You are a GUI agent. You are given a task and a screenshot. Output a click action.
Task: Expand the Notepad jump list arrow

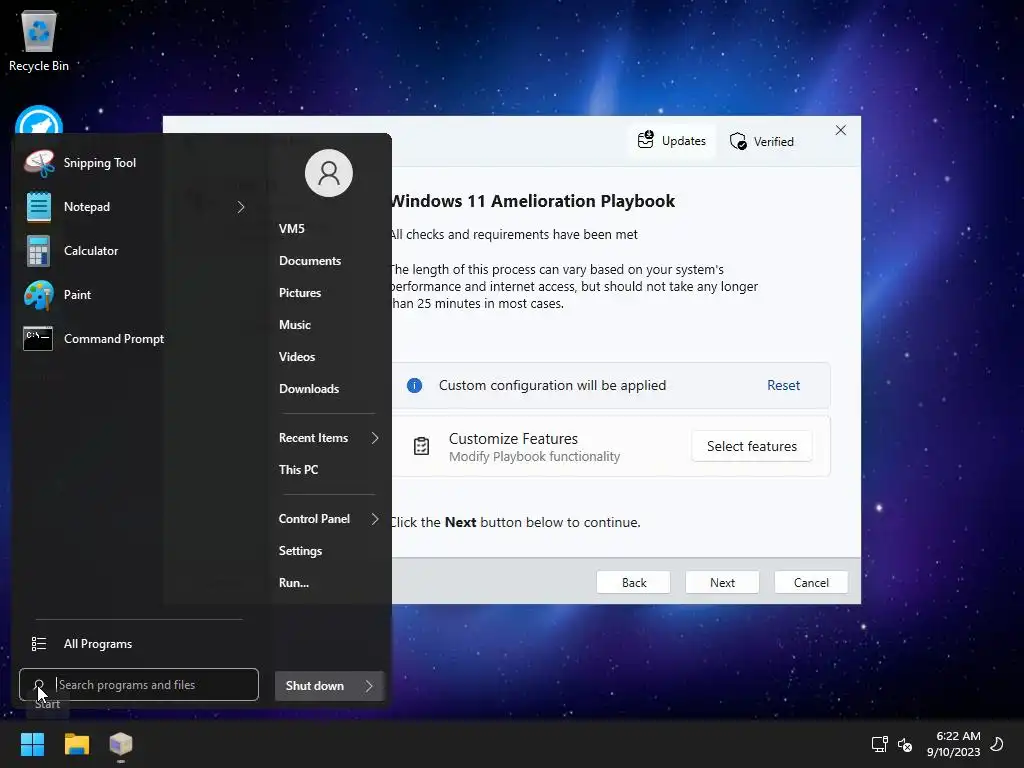tap(241, 207)
